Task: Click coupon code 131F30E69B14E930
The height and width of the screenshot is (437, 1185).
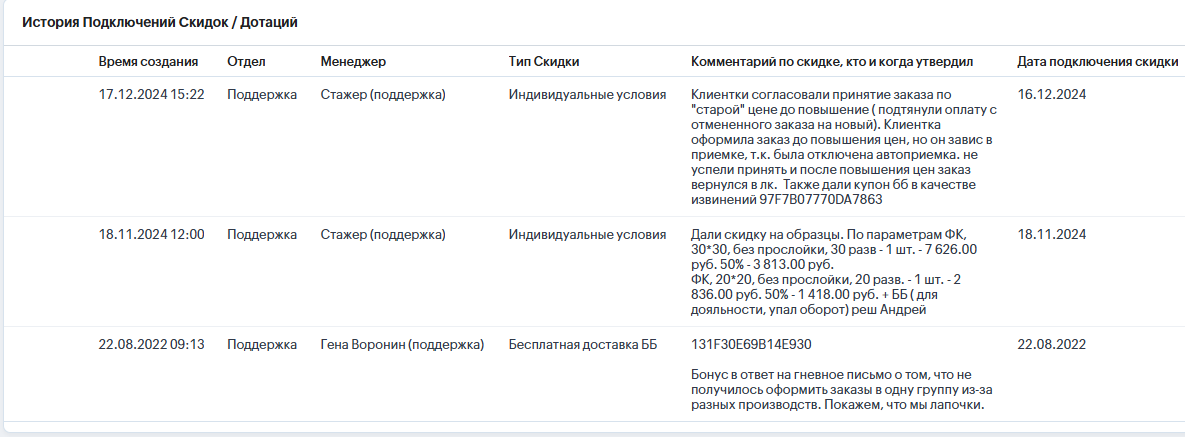Action: click(x=751, y=344)
